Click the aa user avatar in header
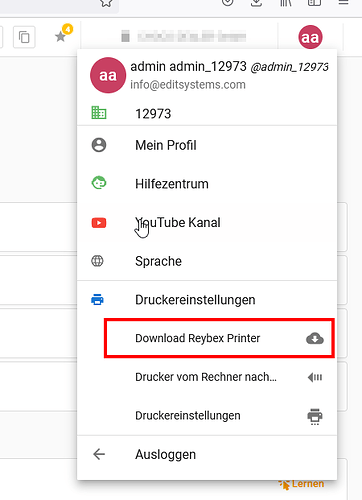The height and width of the screenshot is (500, 362). [x=310, y=37]
